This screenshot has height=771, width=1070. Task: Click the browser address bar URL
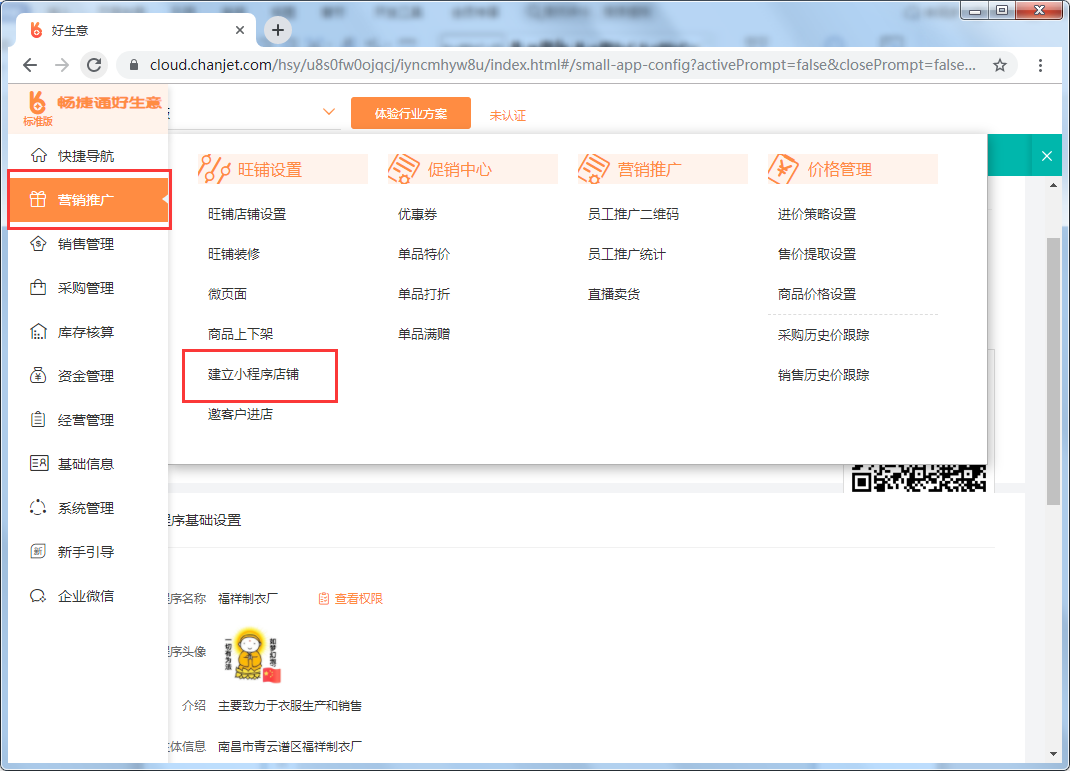[x=562, y=65]
